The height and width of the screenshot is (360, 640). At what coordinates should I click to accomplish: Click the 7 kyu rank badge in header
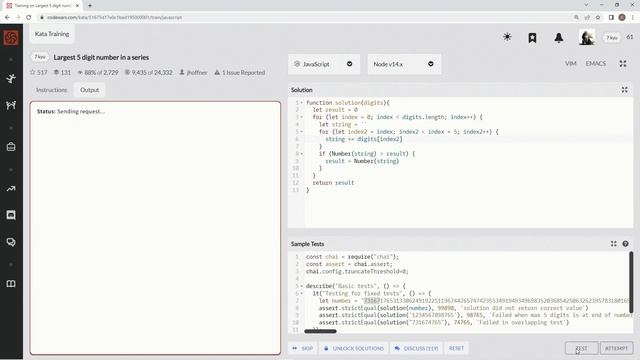click(611, 38)
